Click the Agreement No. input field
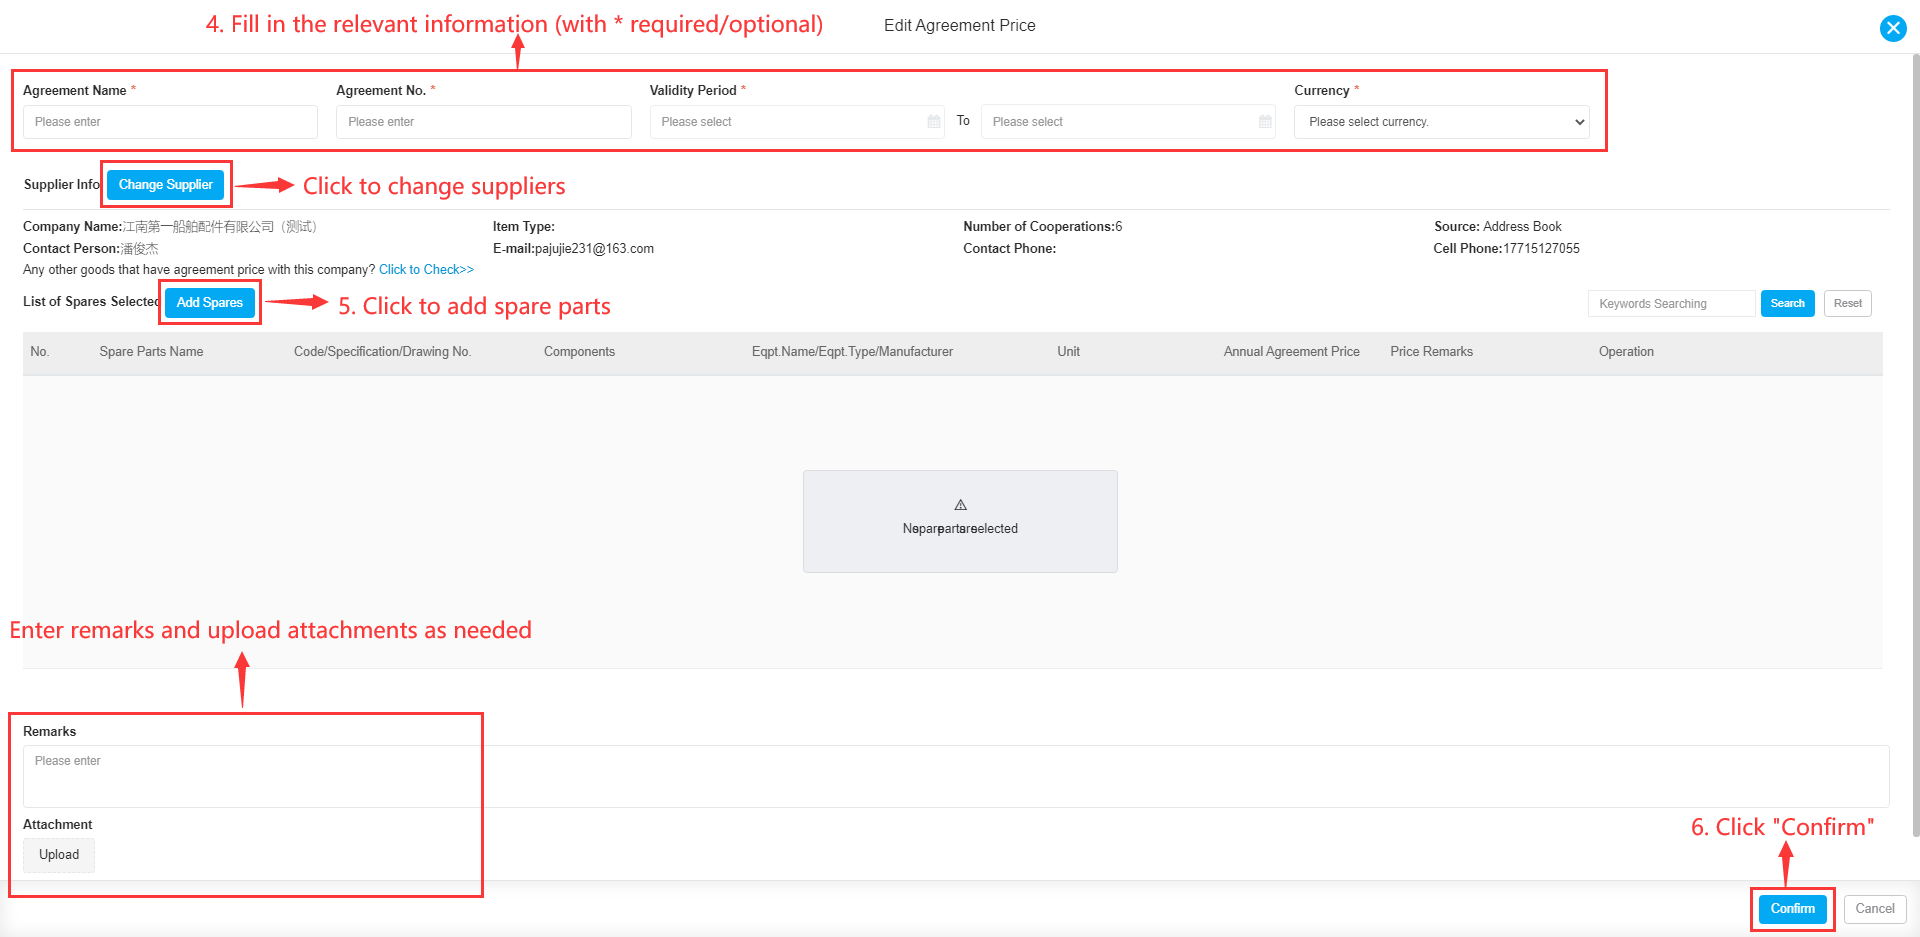The width and height of the screenshot is (1920, 937). (484, 122)
